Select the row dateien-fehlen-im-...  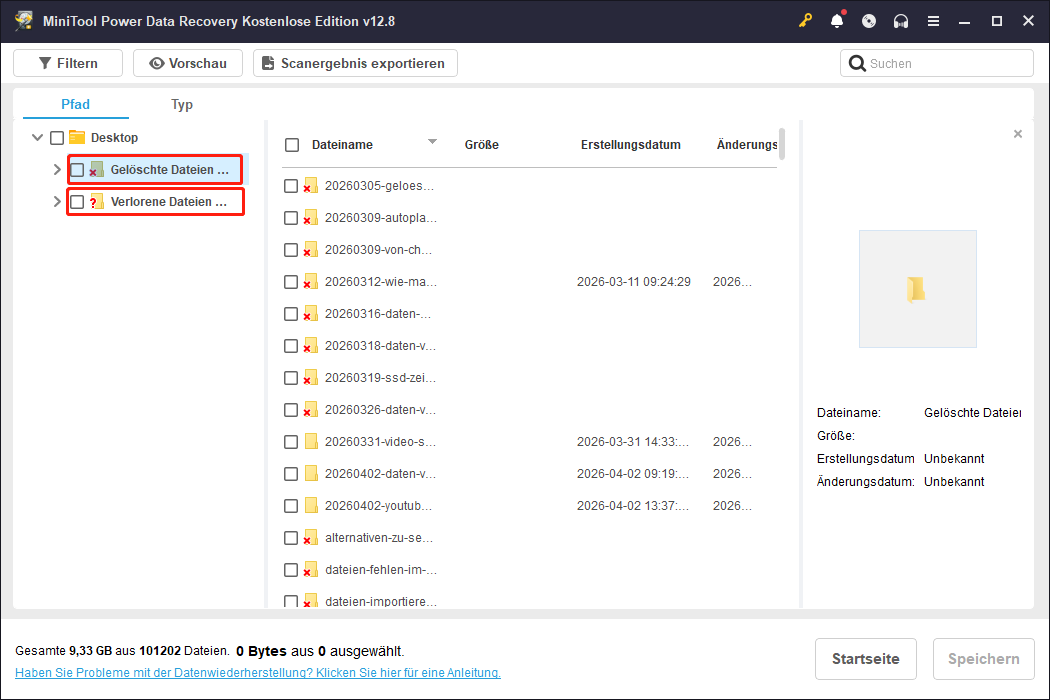coord(529,569)
